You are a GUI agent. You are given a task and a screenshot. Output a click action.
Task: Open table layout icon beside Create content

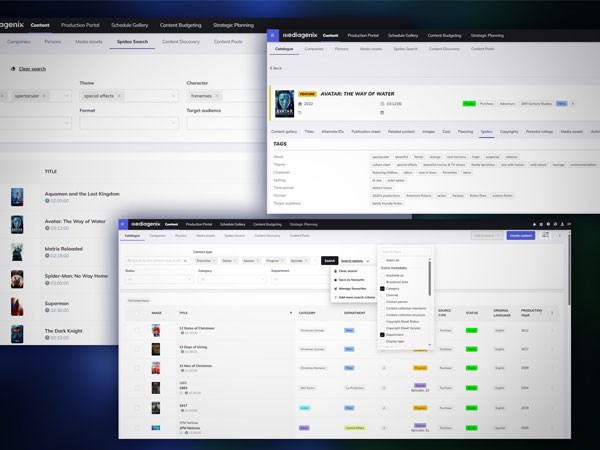545,235
